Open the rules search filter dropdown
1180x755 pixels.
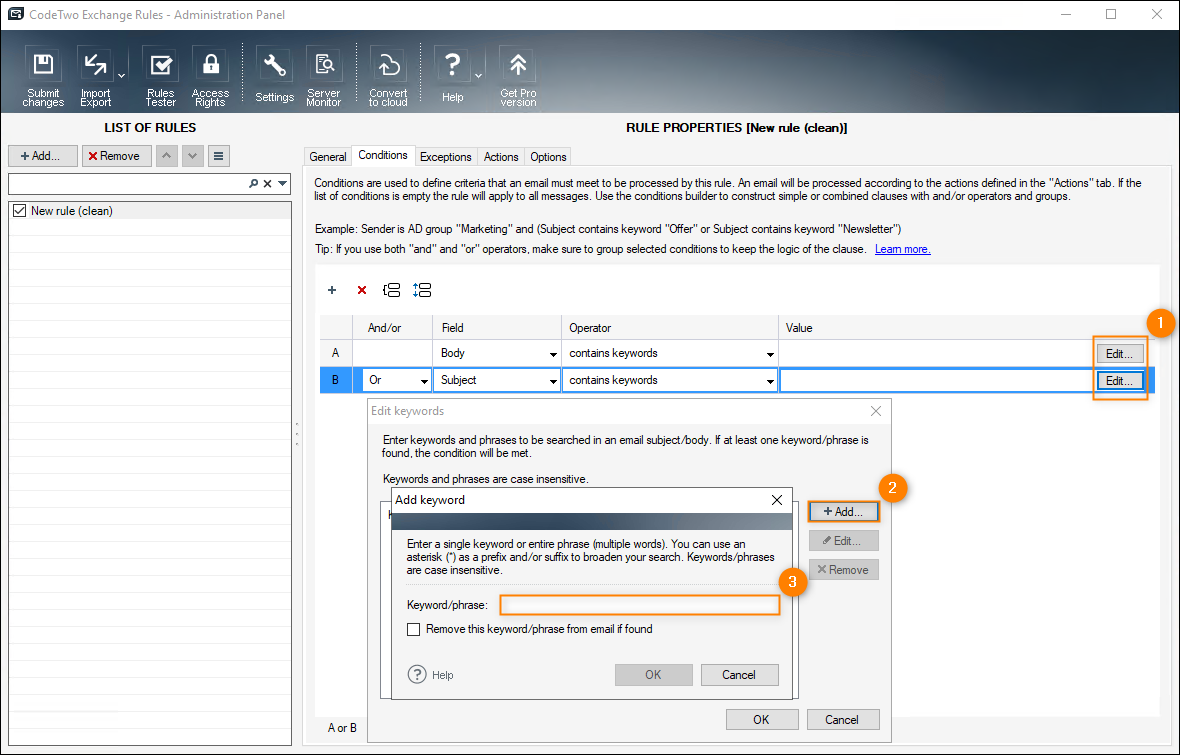(283, 184)
